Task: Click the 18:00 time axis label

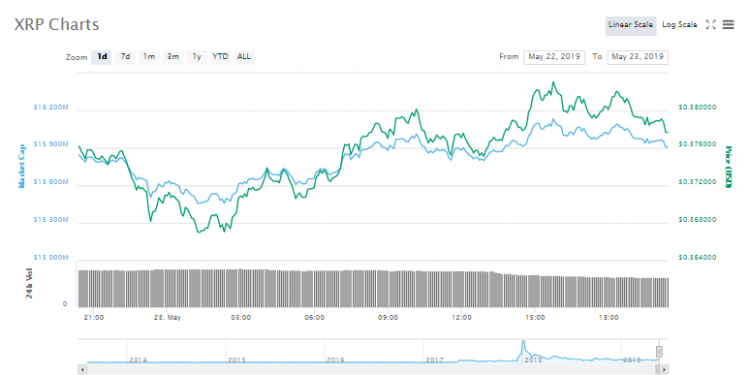Action: (608, 317)
